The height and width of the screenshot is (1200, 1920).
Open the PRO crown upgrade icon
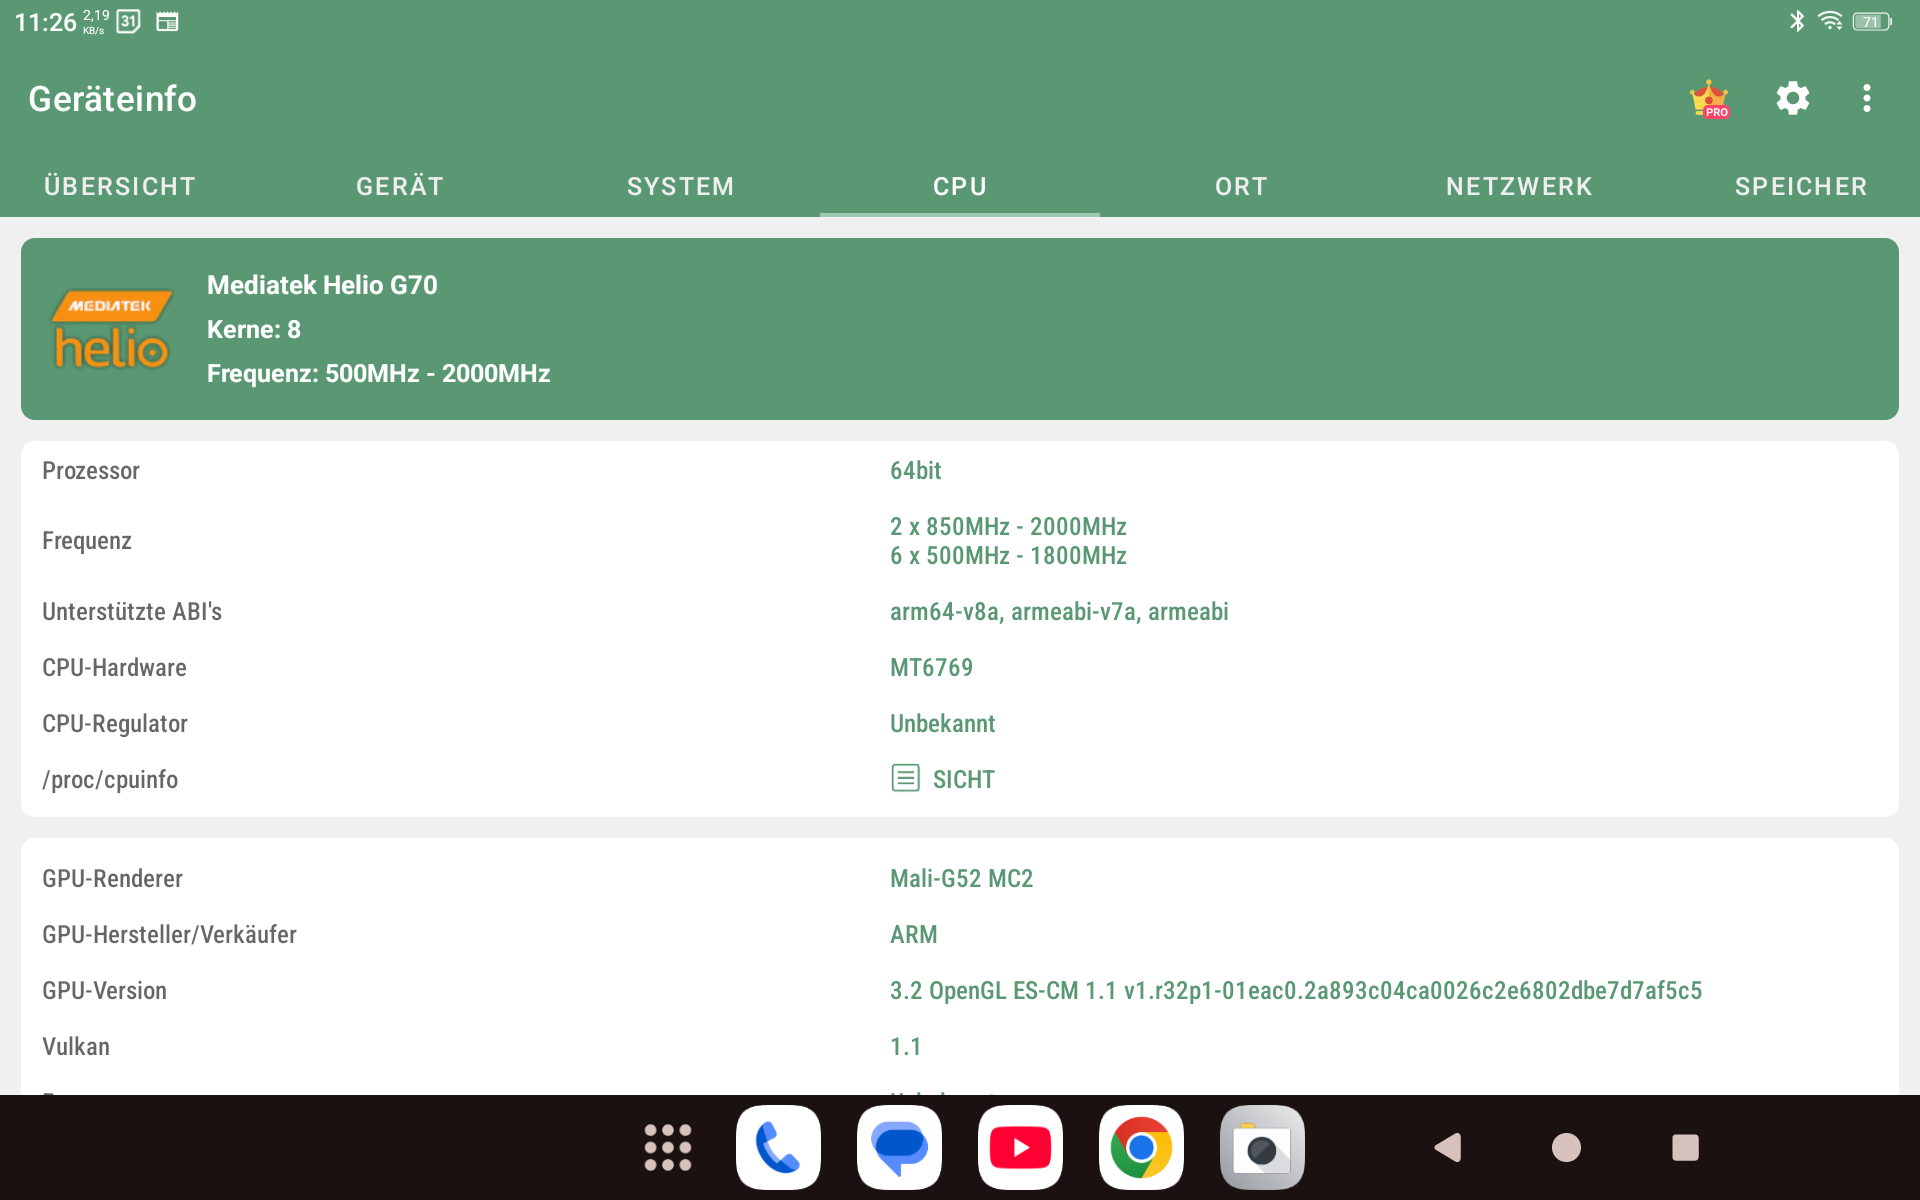click(1709, 99)
